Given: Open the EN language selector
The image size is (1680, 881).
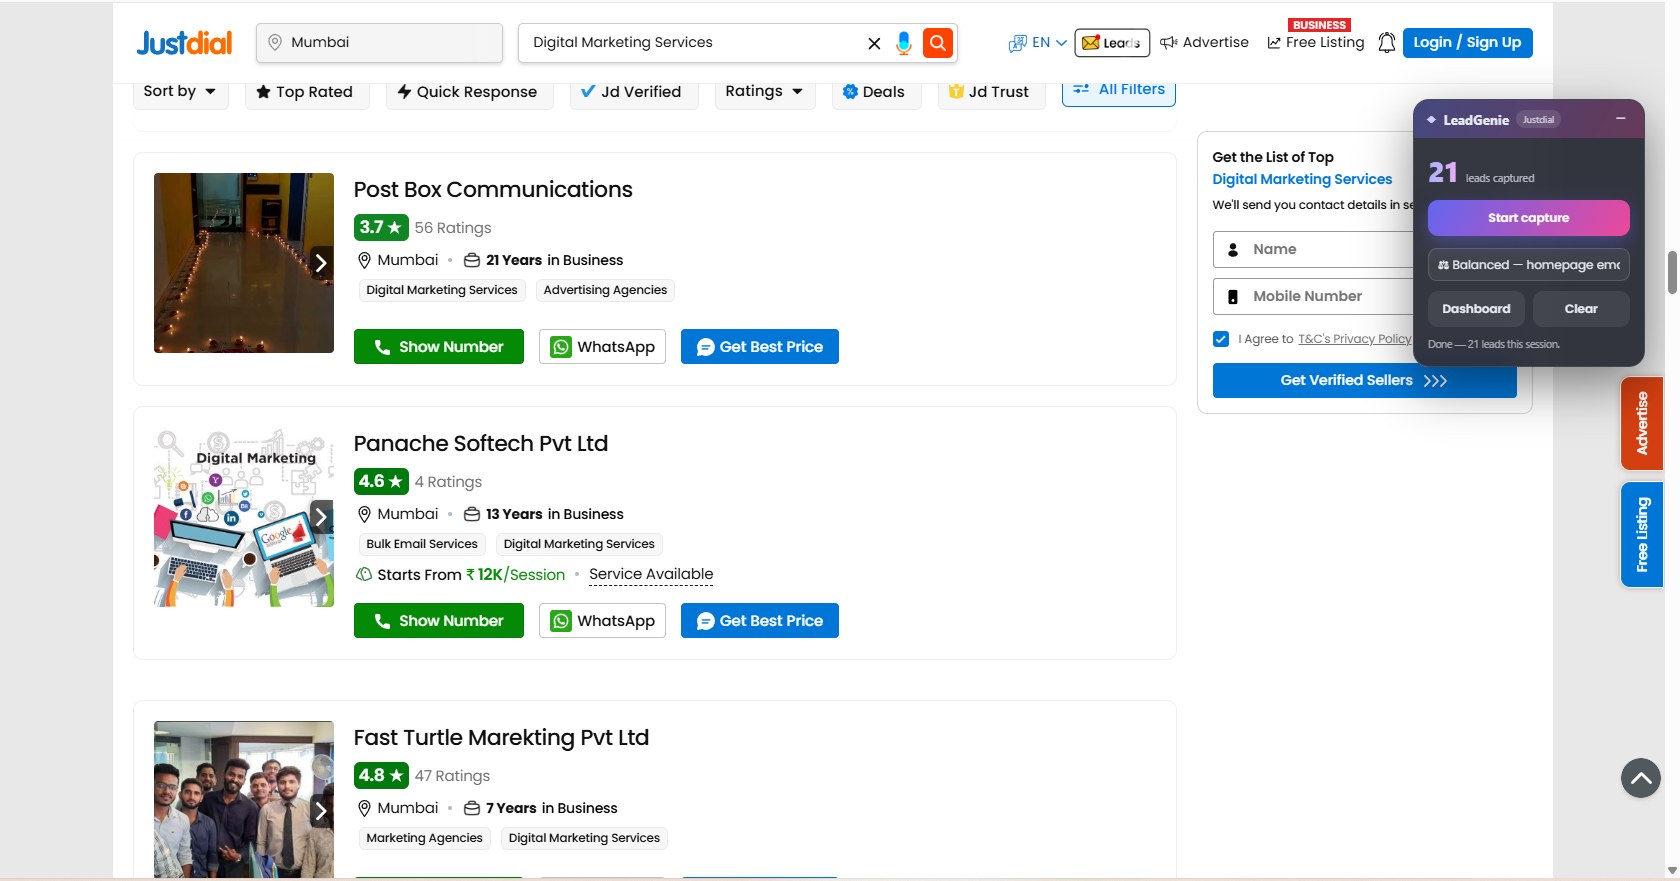Looking at the screenshot, I should [x=1038, y=43].
